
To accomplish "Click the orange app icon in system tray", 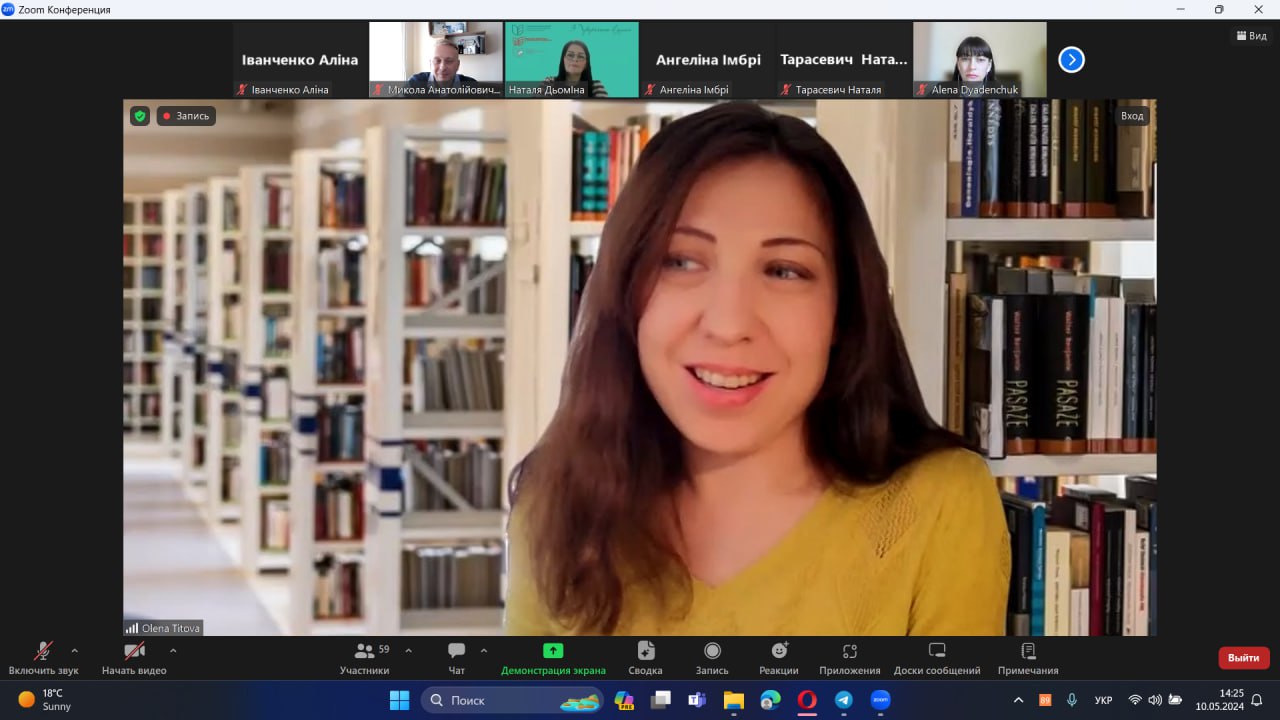I will (x=1045, y=700).
